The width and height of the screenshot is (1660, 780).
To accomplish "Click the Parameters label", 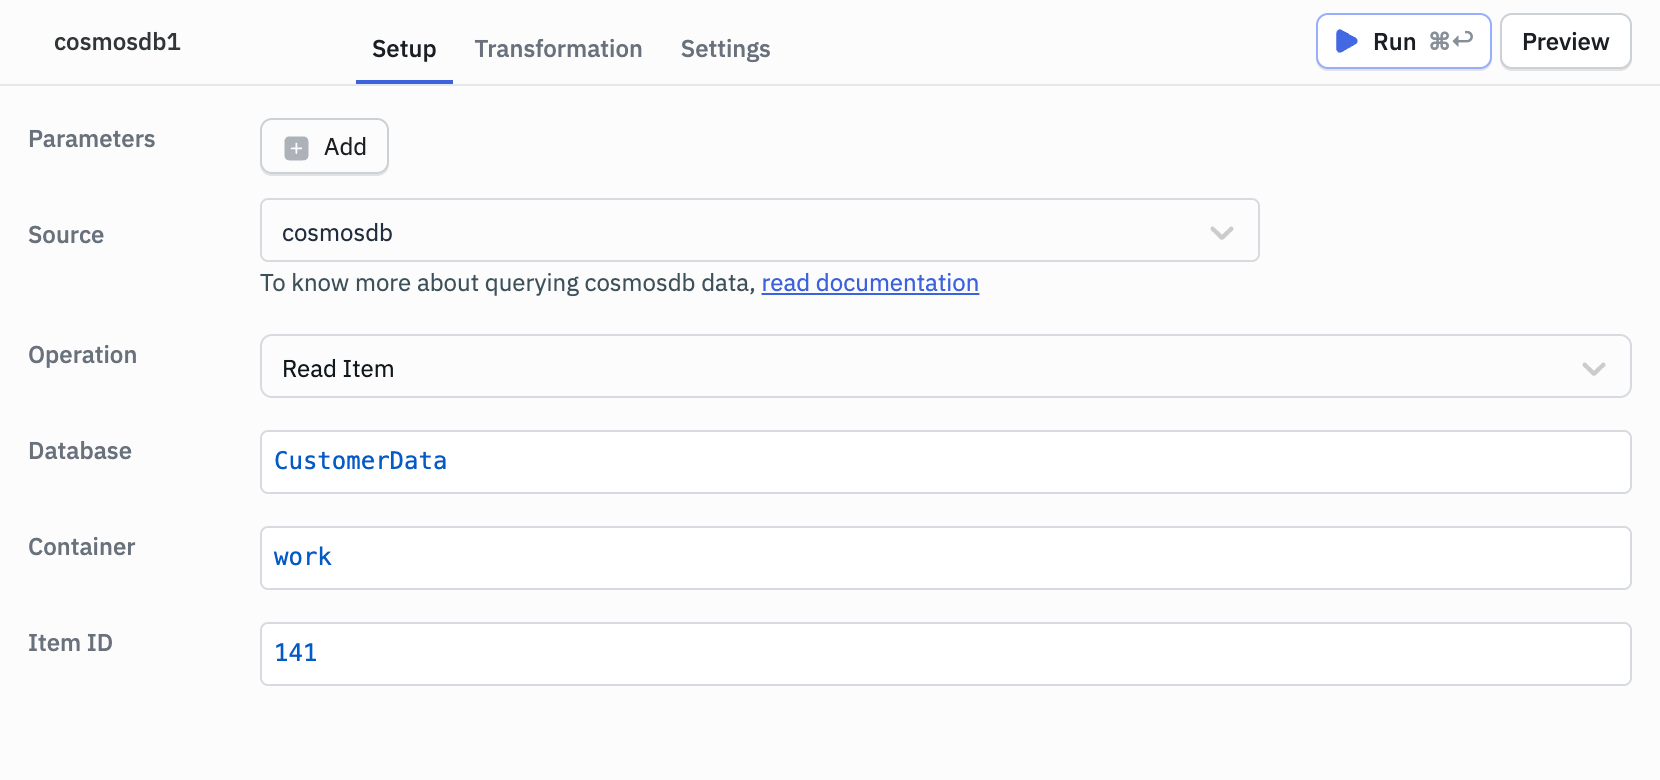I will (x=92, y=139).
